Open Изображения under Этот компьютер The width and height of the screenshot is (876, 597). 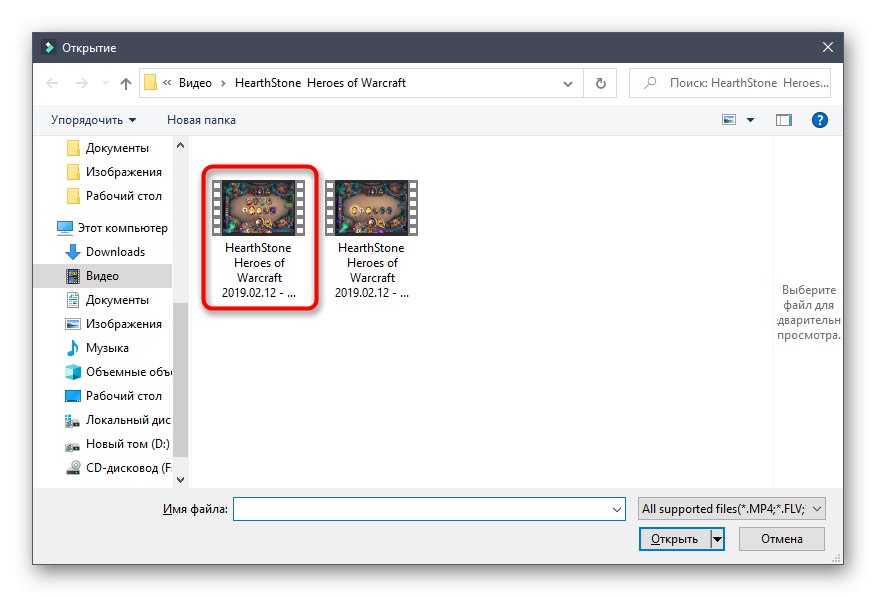click(114, 324)
